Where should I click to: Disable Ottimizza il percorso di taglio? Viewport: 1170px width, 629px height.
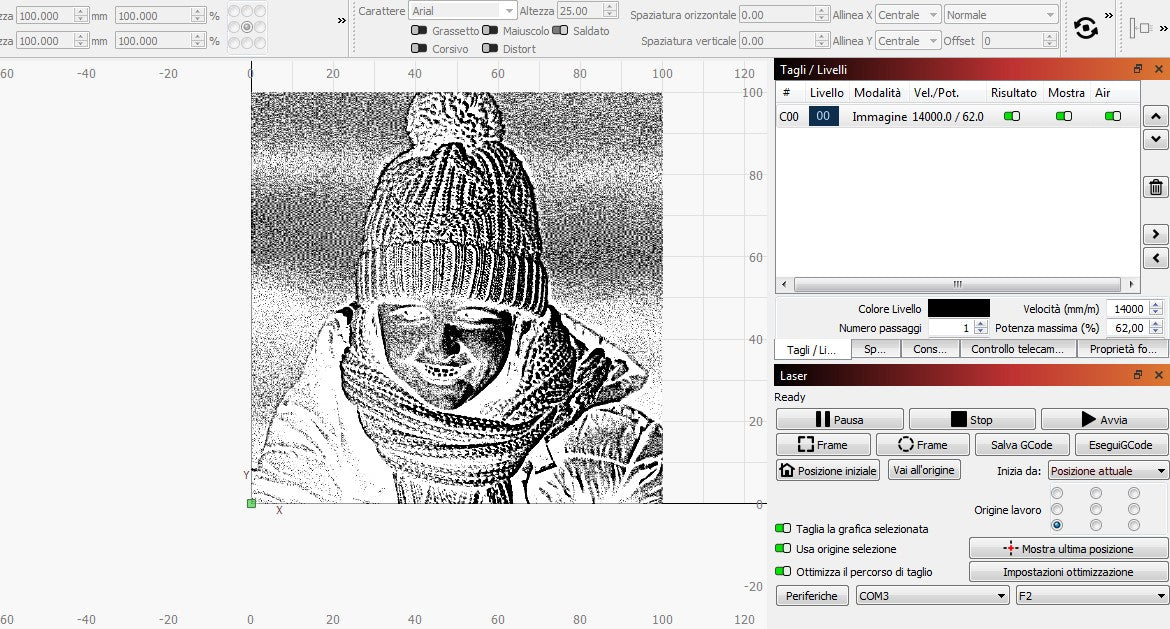point(782,571)
